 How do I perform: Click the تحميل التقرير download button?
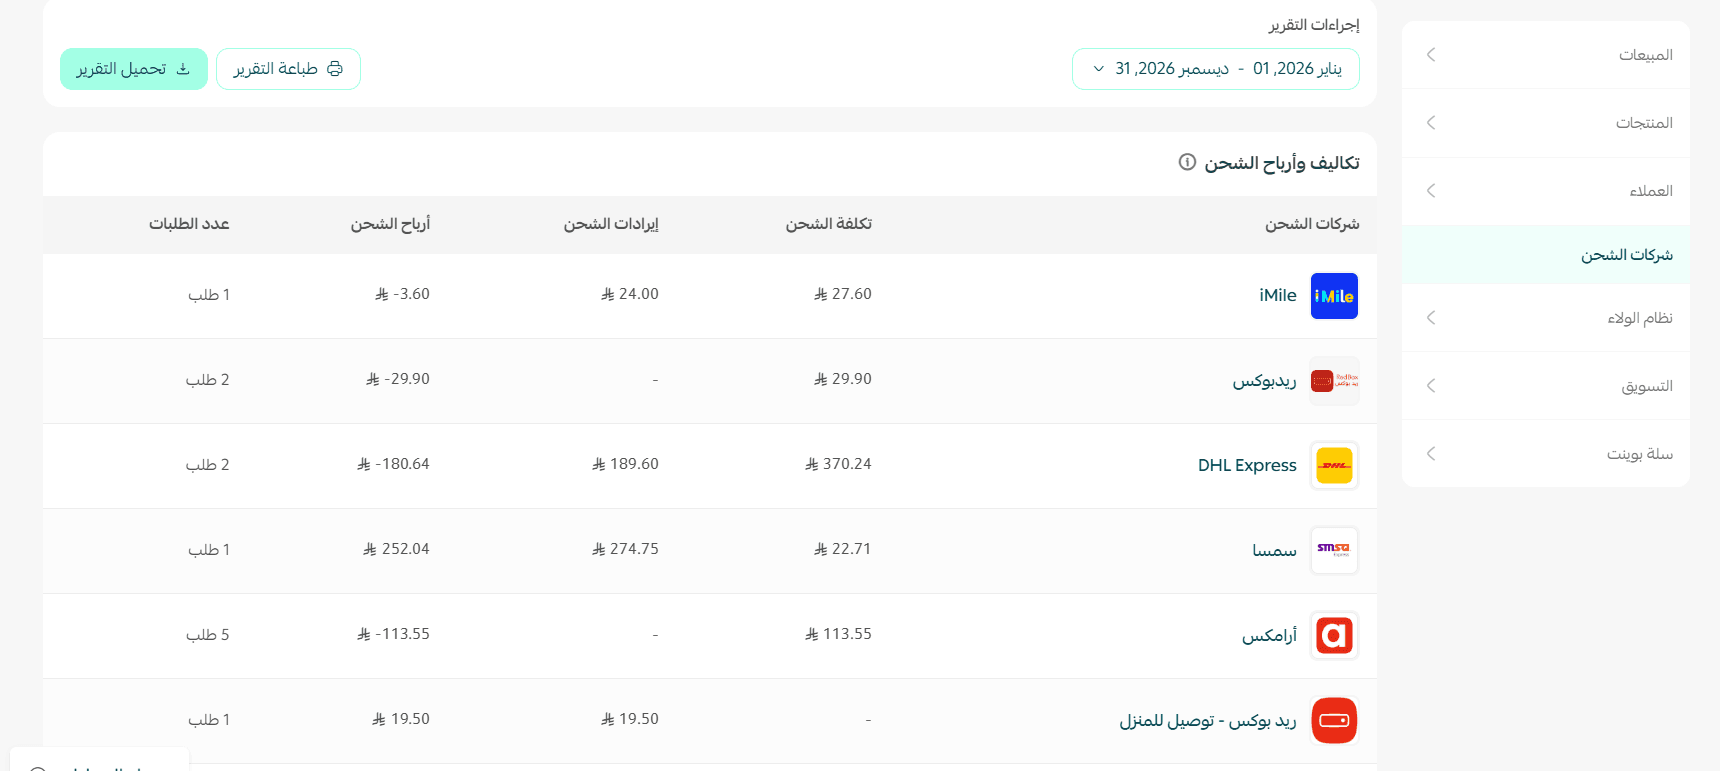click(134, 69)
